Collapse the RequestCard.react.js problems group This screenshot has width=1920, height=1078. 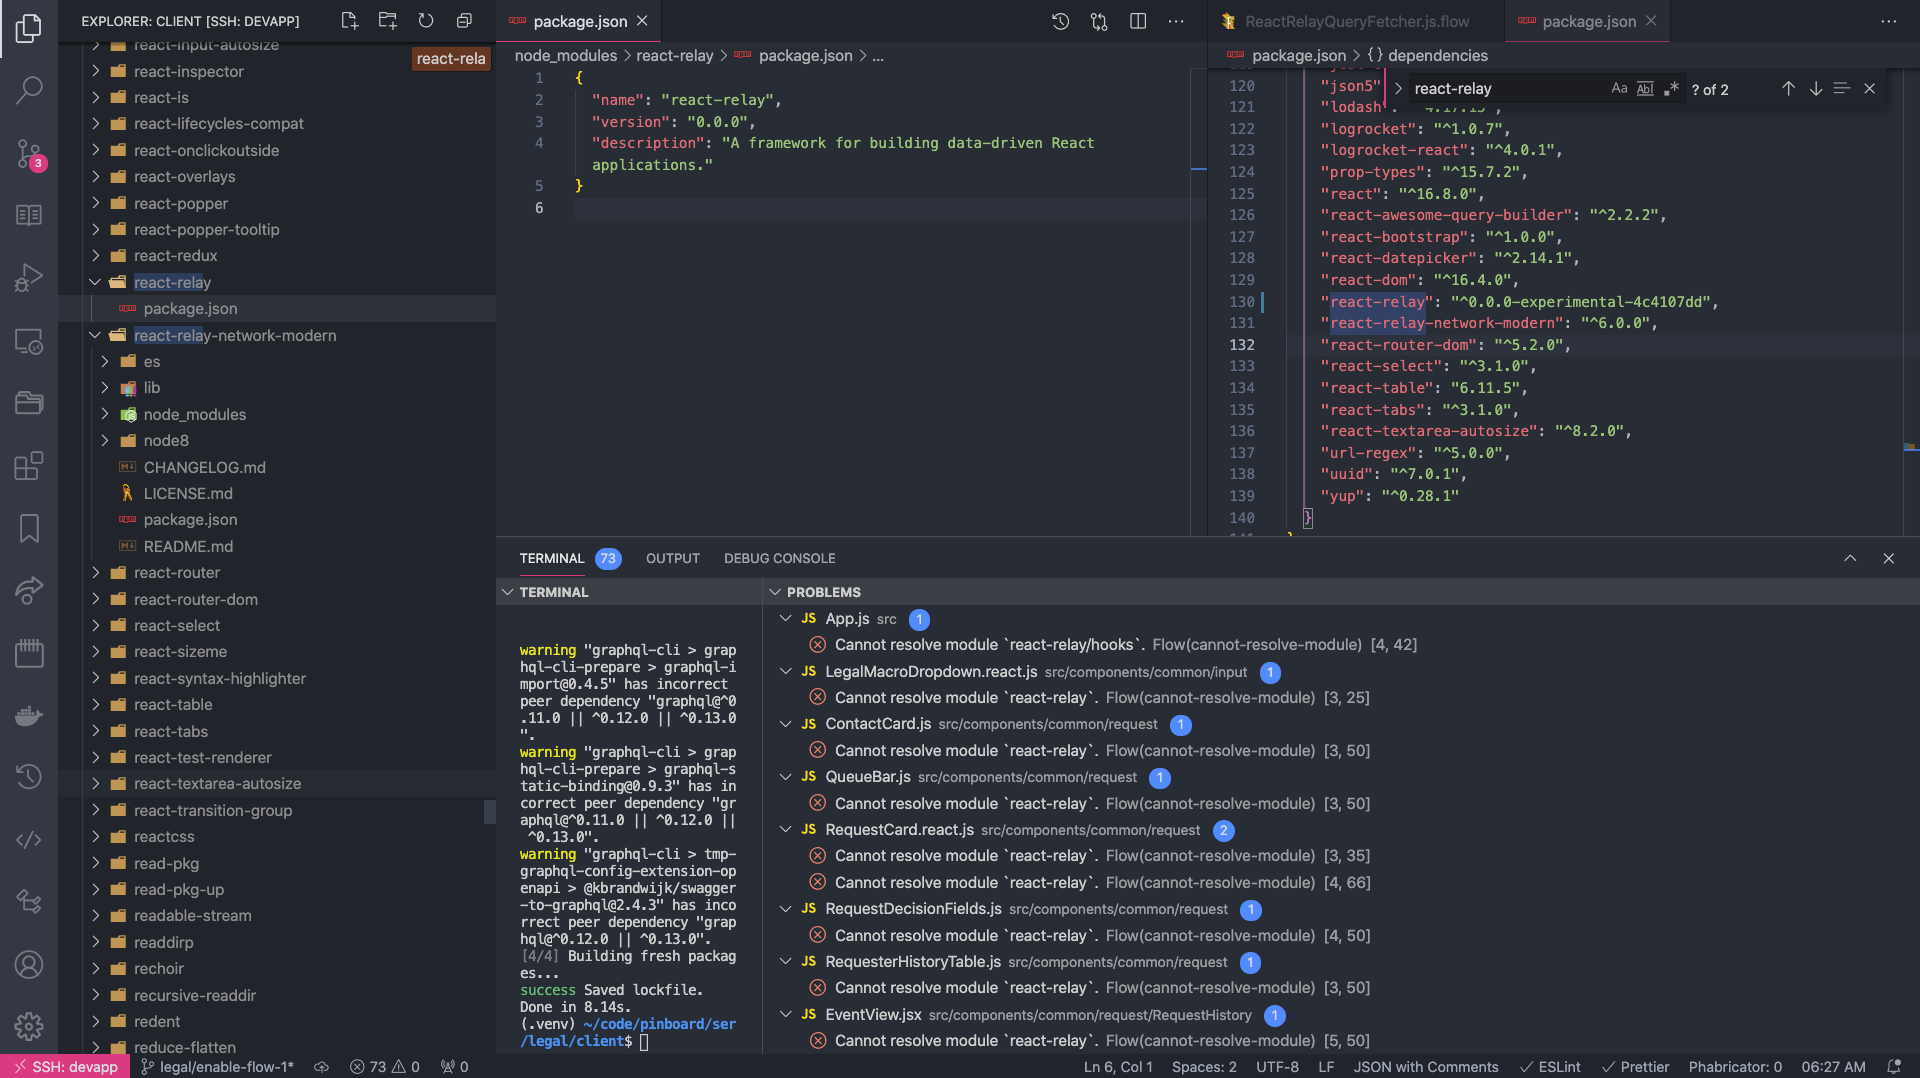[x=785, y=830]
